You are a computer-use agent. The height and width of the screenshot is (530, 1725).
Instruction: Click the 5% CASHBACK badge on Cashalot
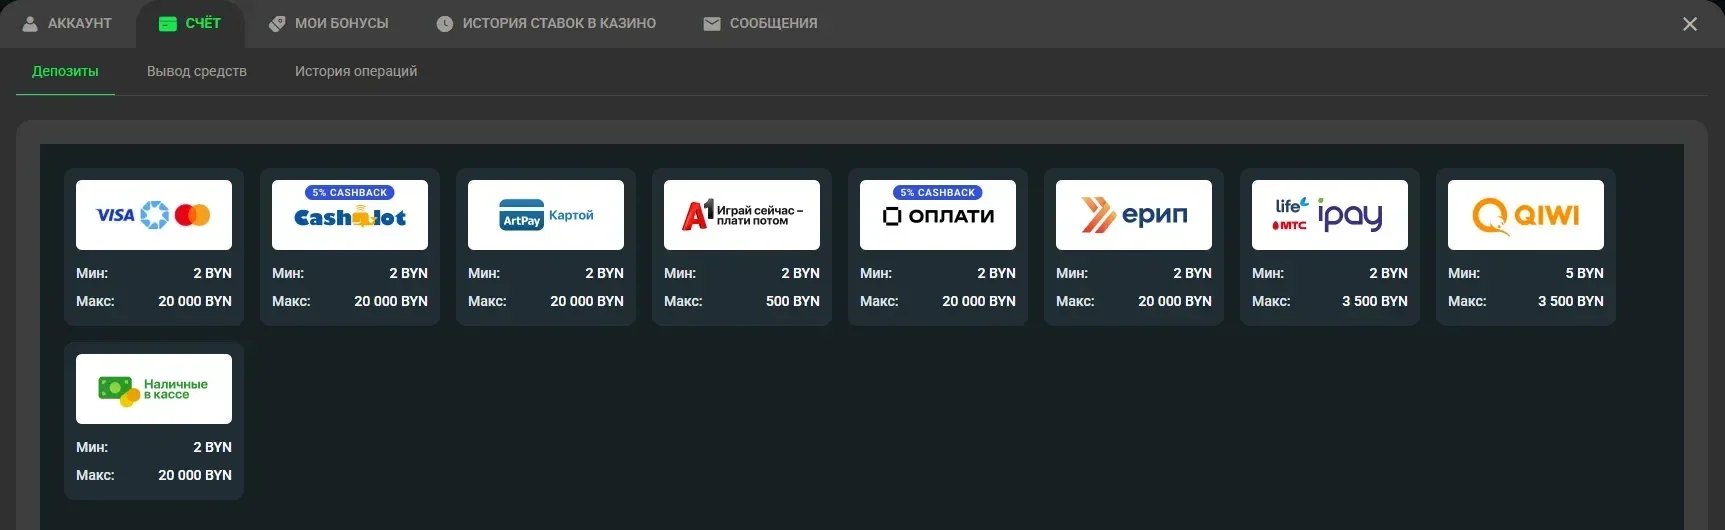[x=350, y=193]
